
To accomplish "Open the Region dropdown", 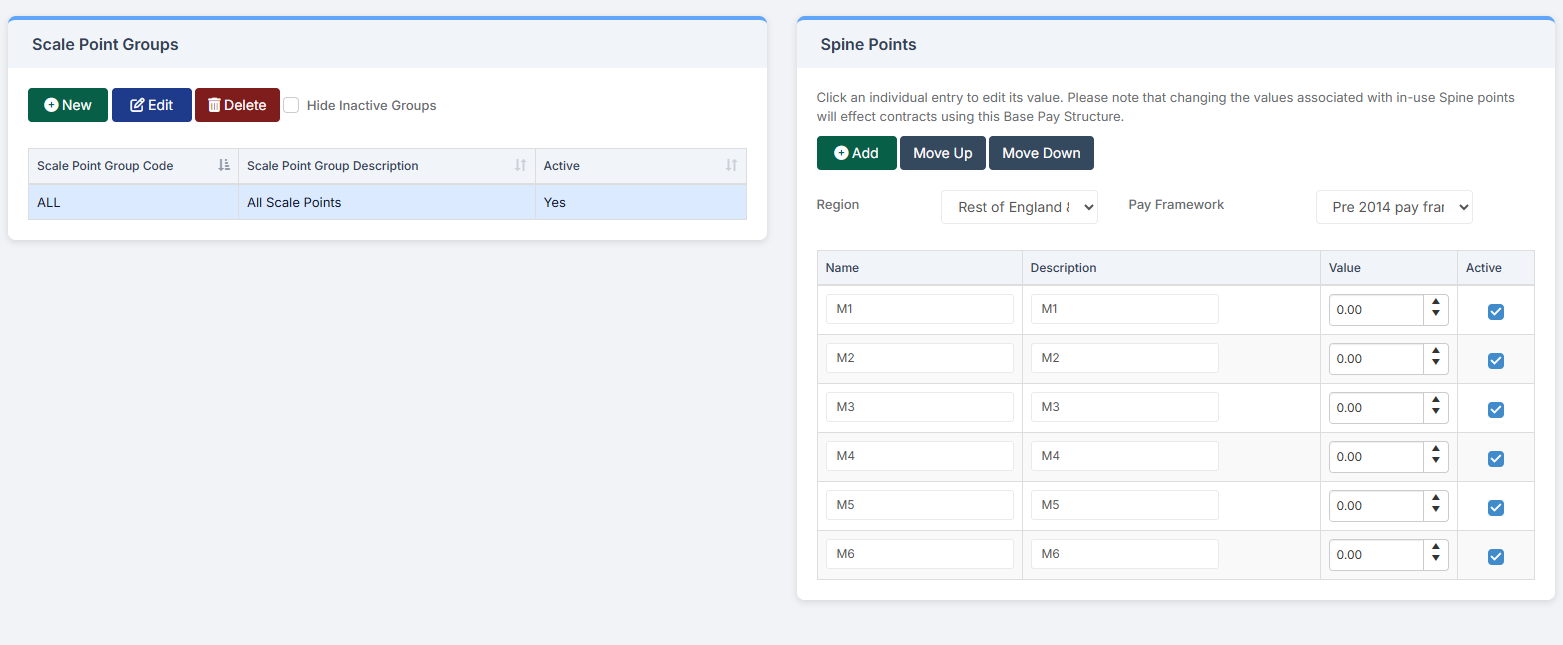I will [x=1019, y=207].
